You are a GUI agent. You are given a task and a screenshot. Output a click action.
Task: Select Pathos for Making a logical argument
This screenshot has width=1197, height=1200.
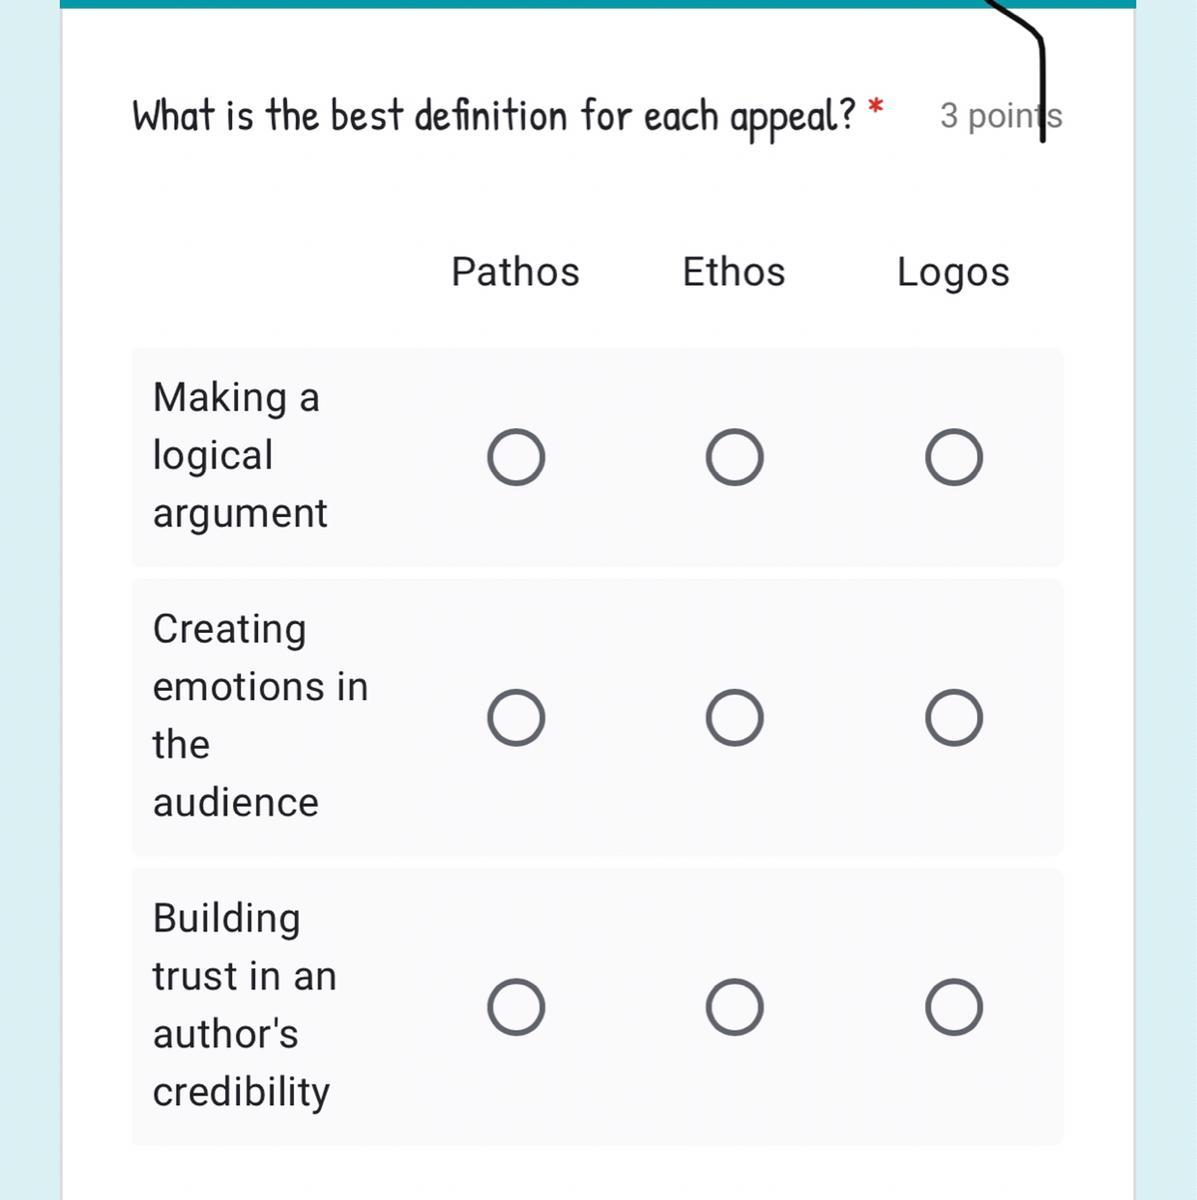point(516,458)
